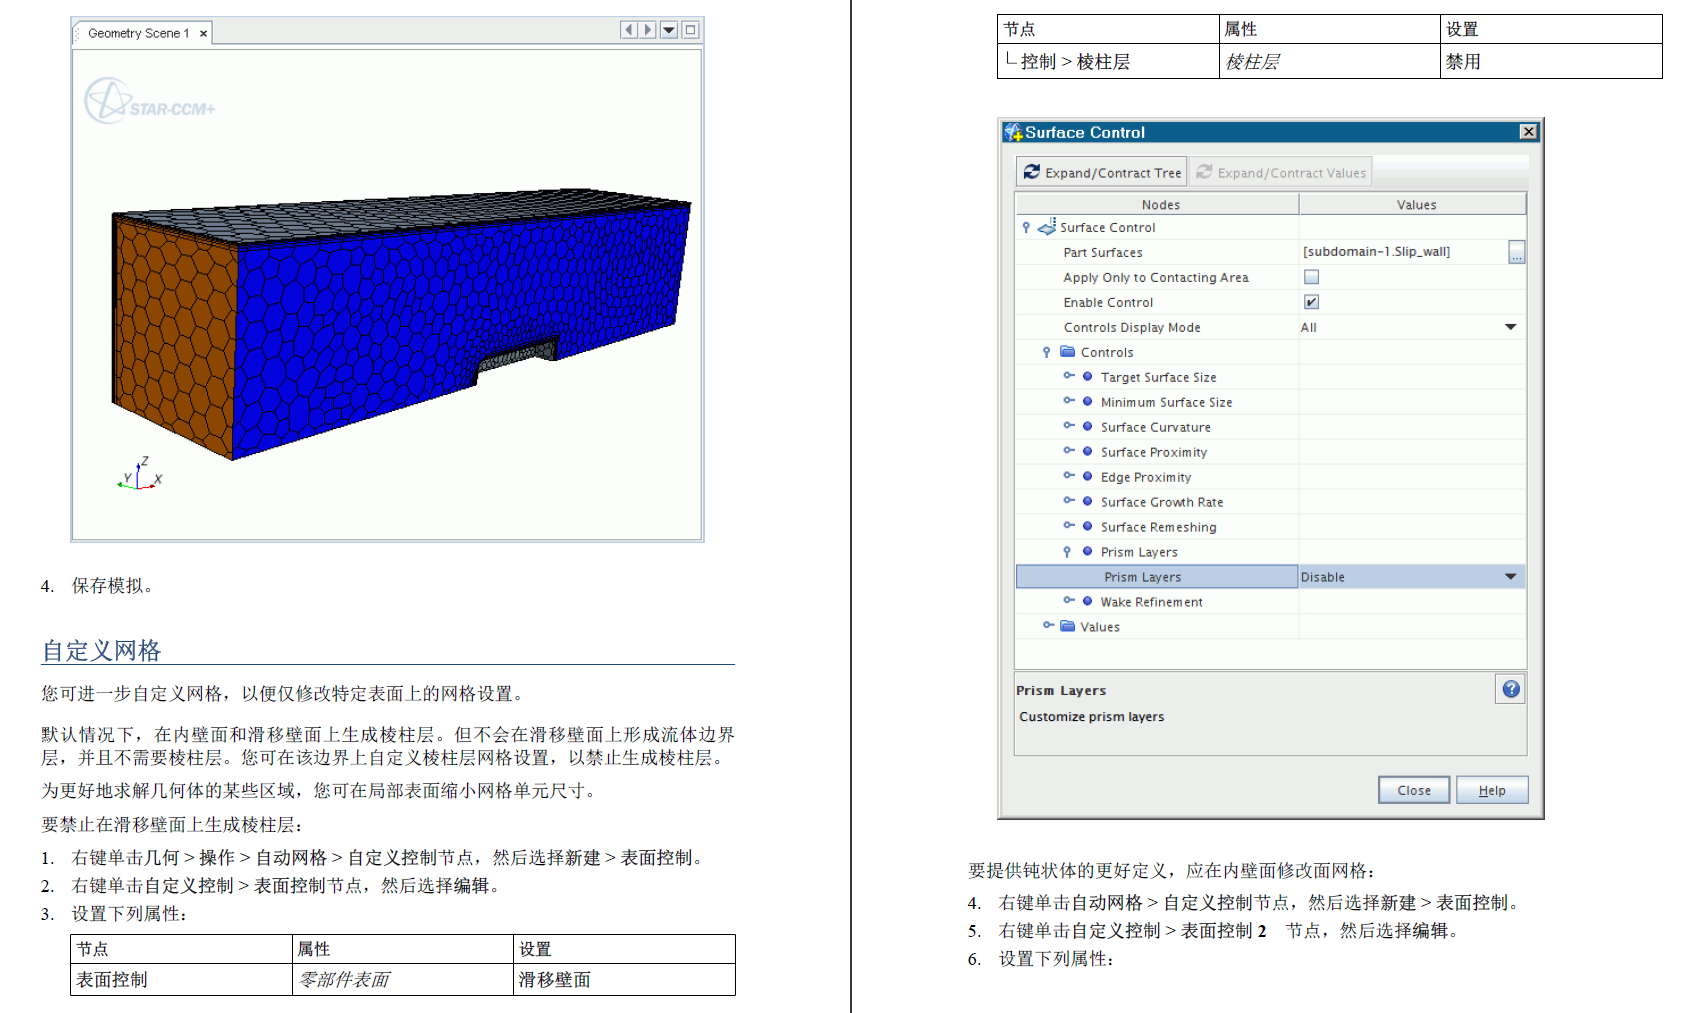Expand the Target Surface Size node
The height and width of the screenshot is (1013, 1706).
click(1069, 376)
